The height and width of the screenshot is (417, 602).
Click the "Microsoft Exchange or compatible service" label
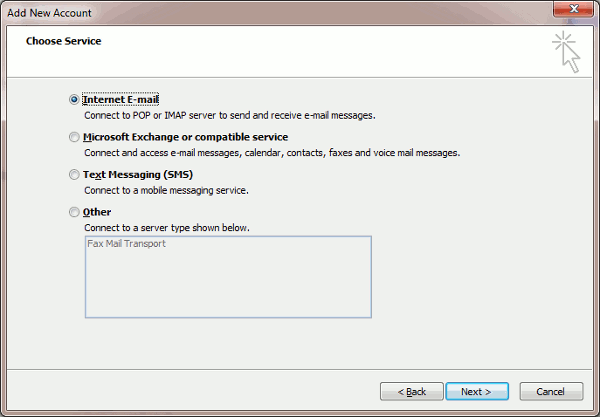186,137
